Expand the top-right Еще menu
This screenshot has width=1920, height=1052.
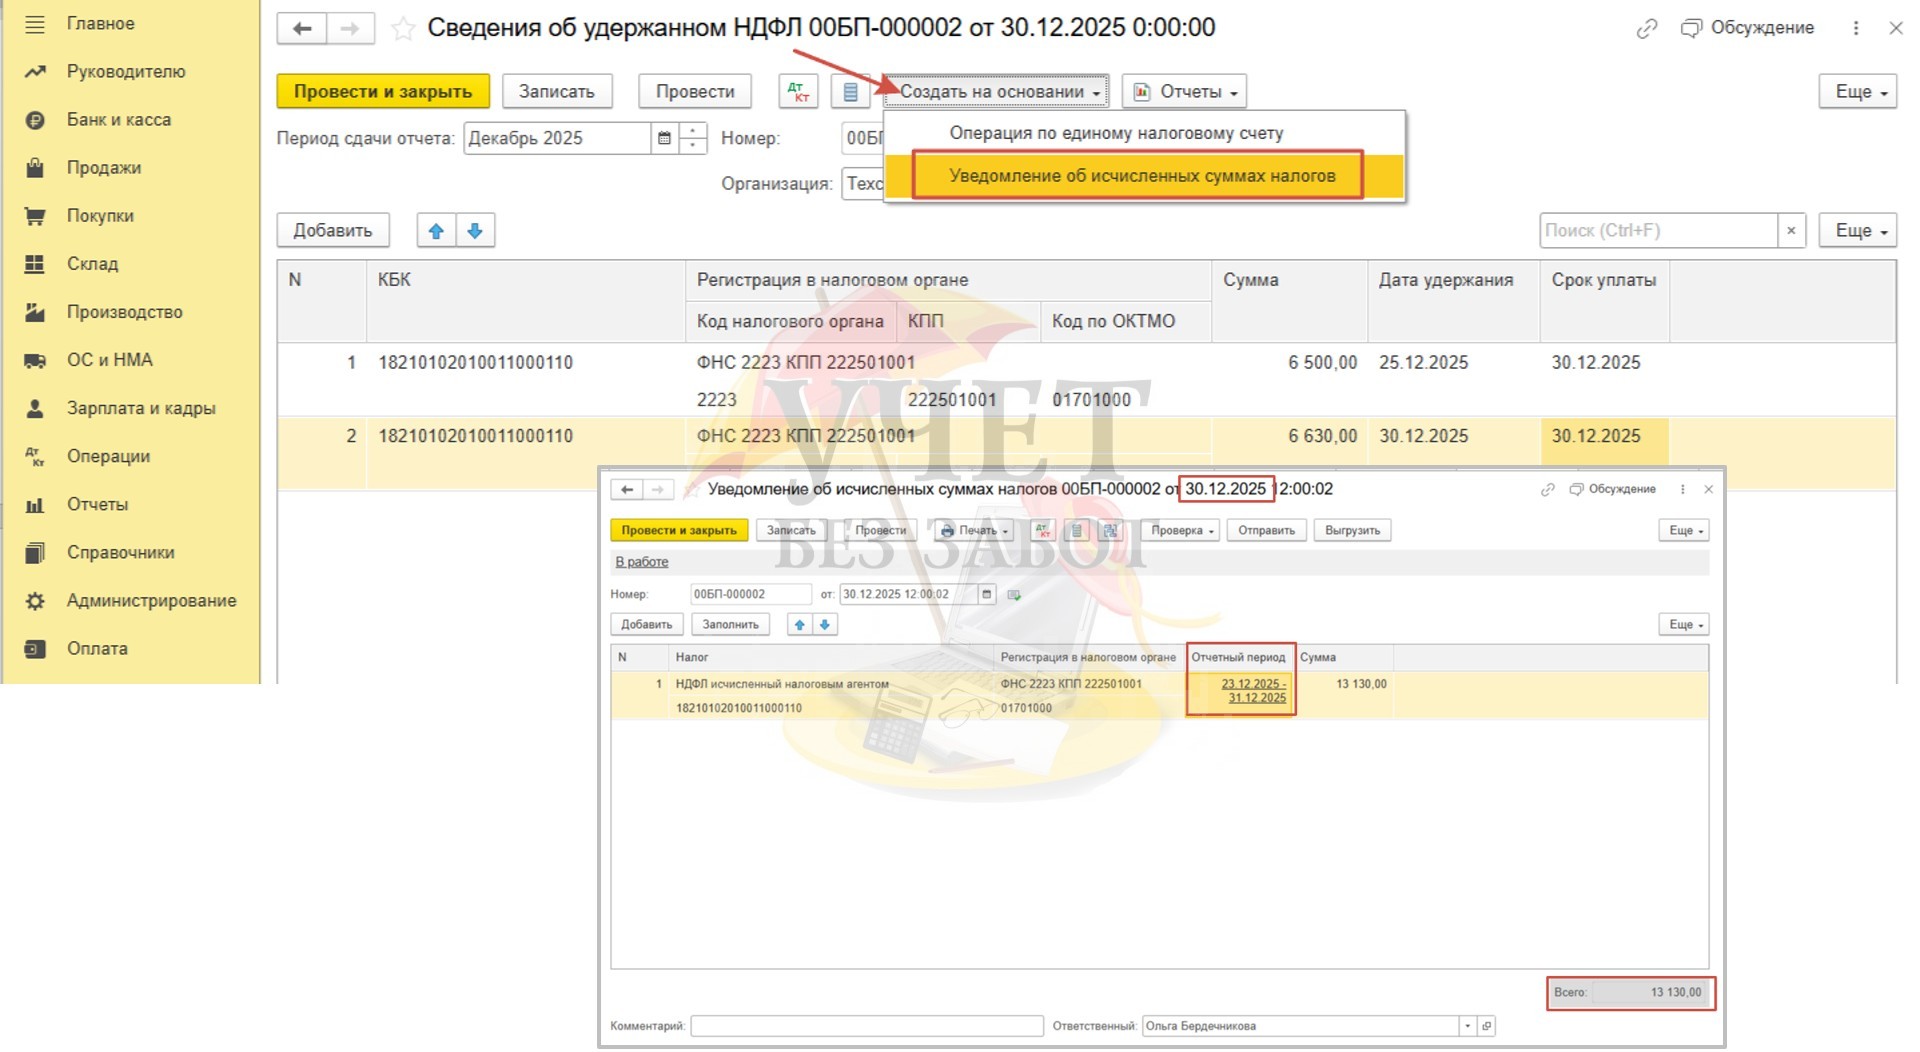[x=1857, y=92]
